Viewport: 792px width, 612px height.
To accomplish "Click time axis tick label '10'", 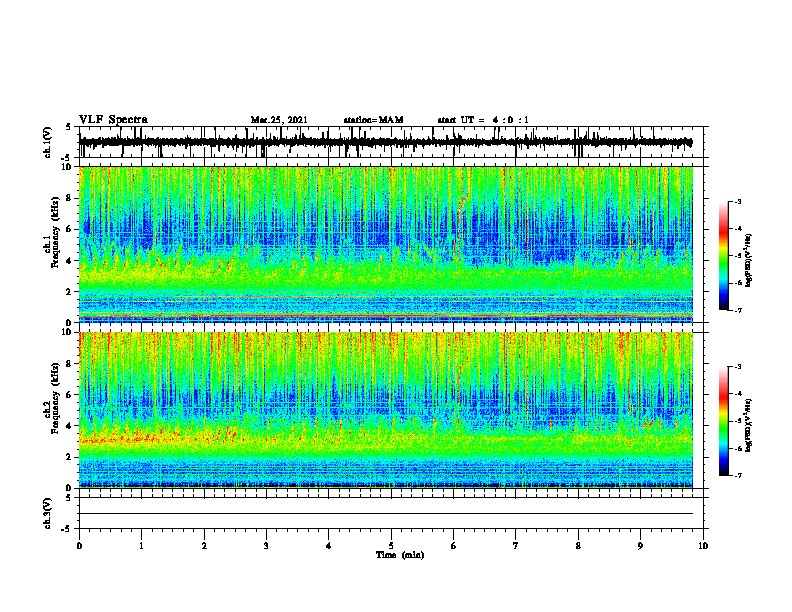I will (703, 546).
